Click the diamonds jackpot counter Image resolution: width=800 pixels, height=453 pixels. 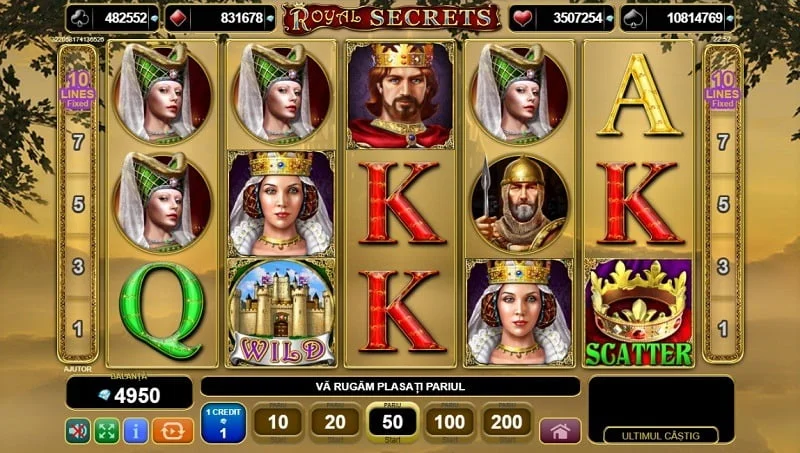tap(220, 18)
